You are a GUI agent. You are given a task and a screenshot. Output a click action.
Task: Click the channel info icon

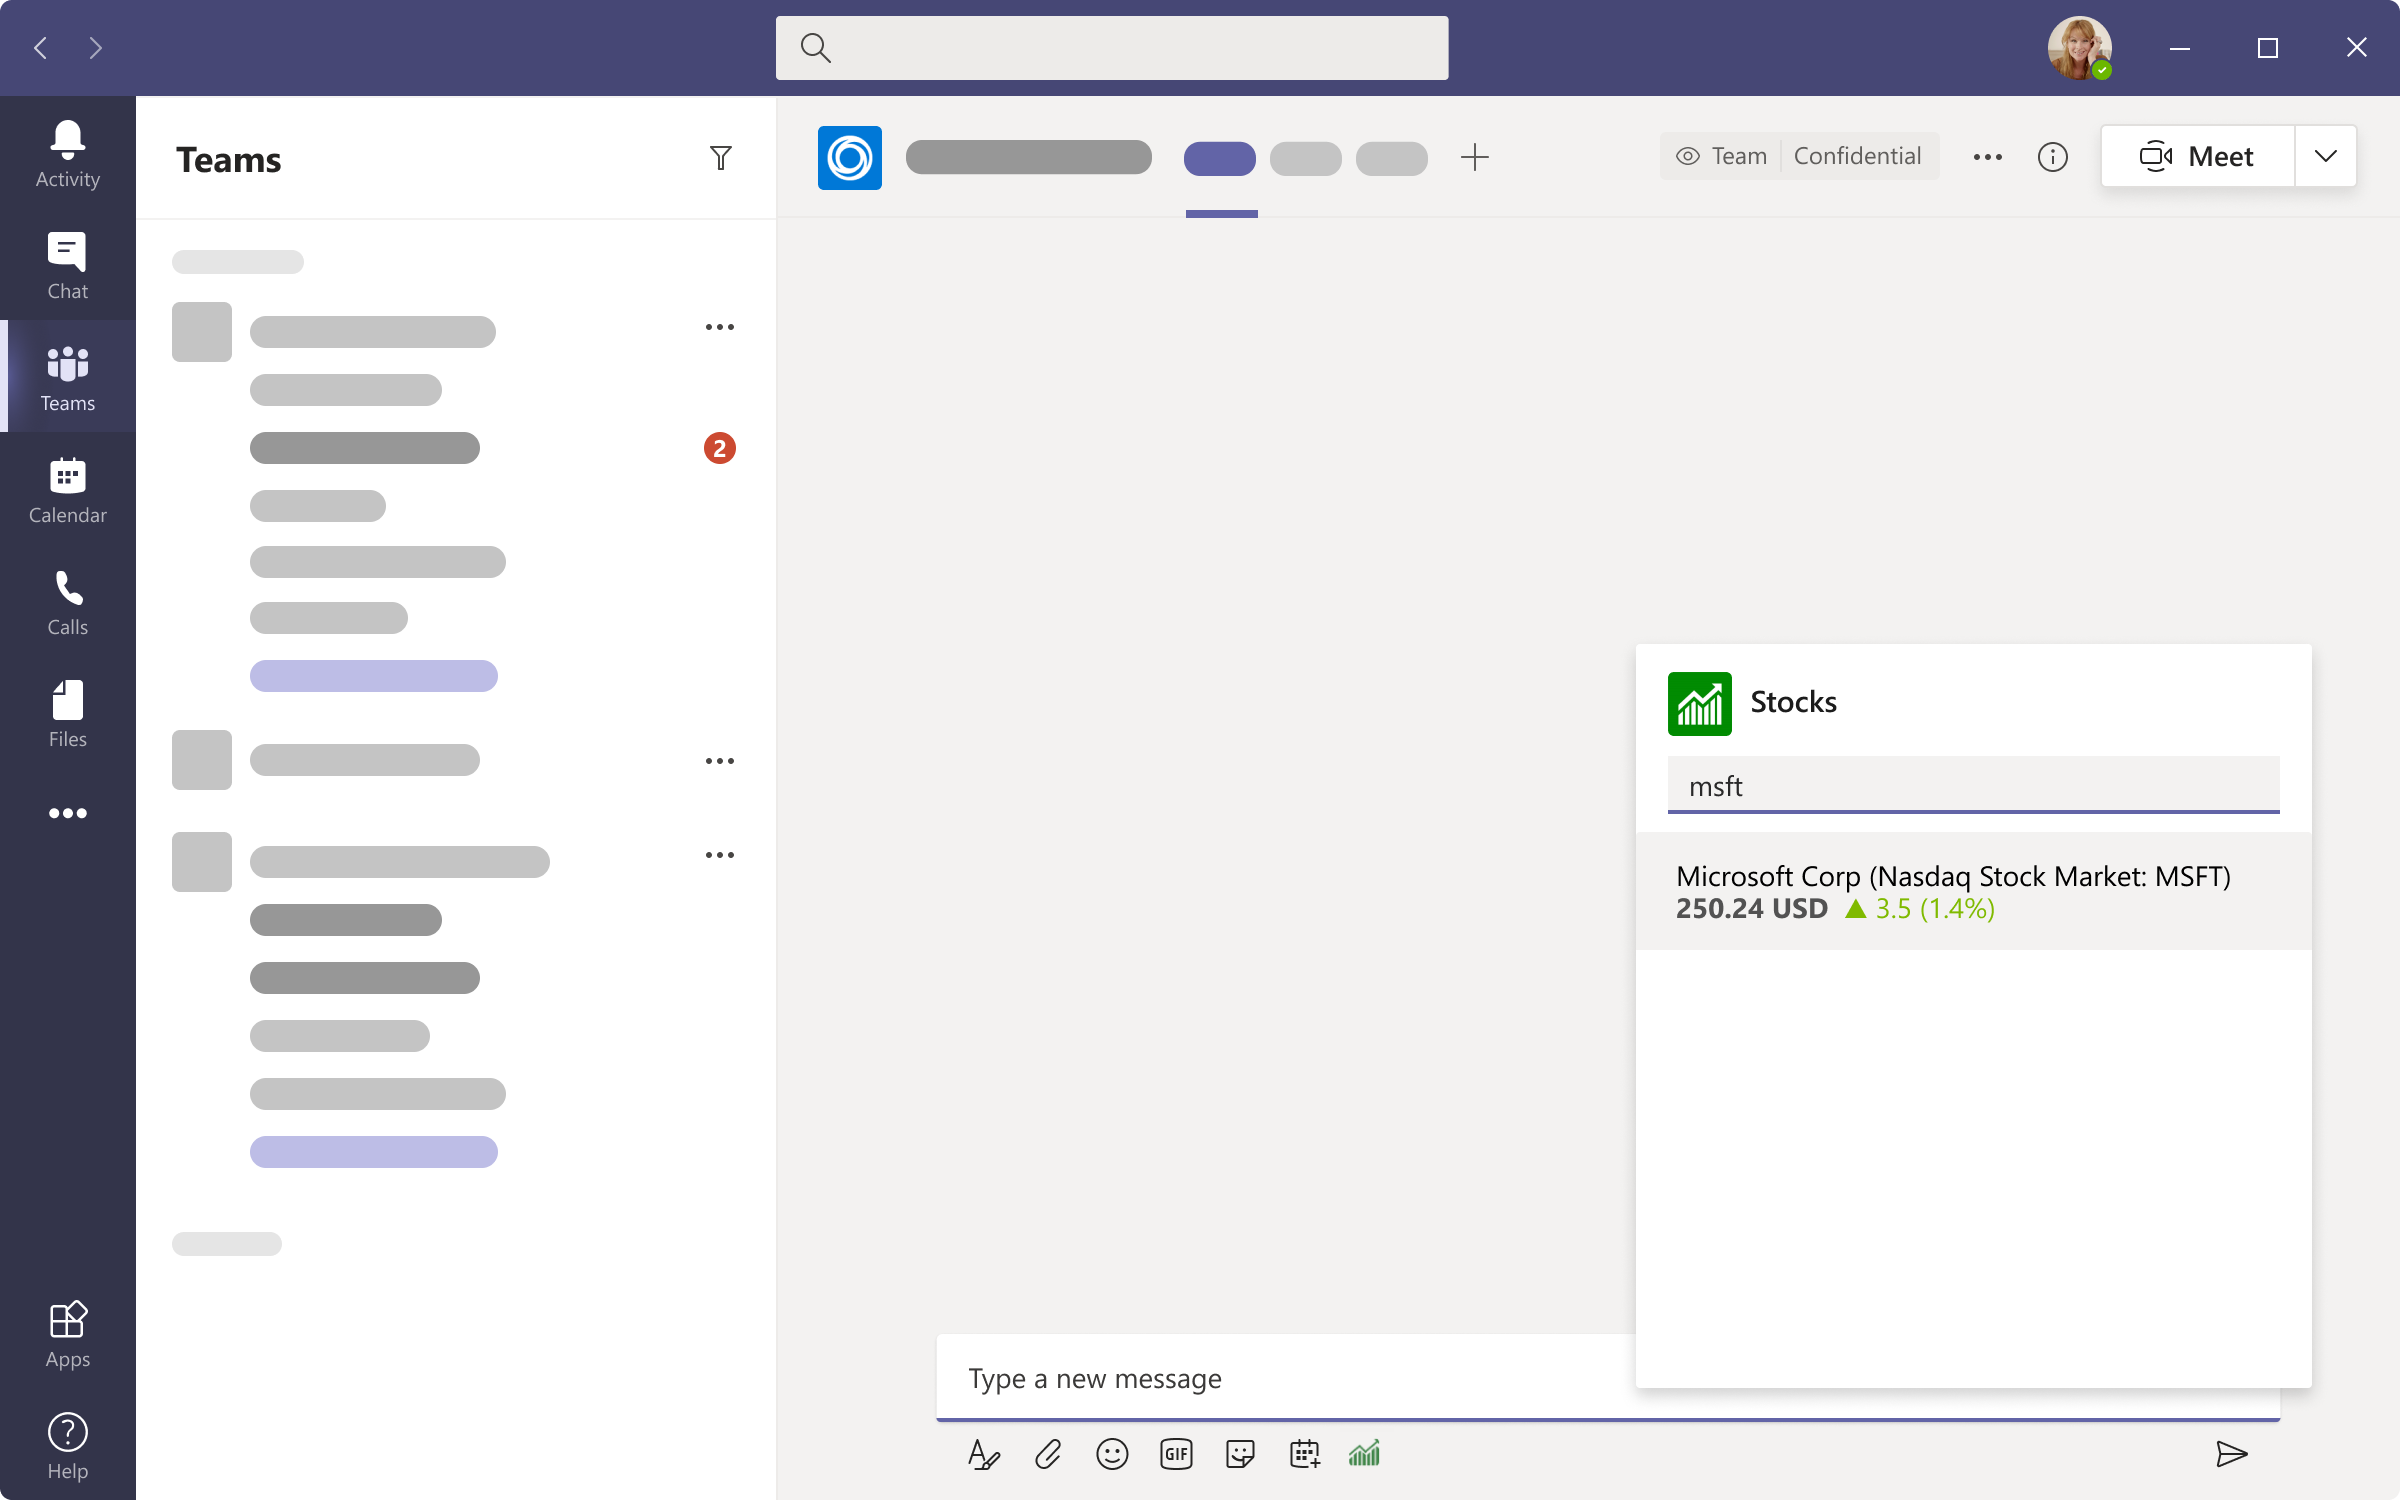2052,157
